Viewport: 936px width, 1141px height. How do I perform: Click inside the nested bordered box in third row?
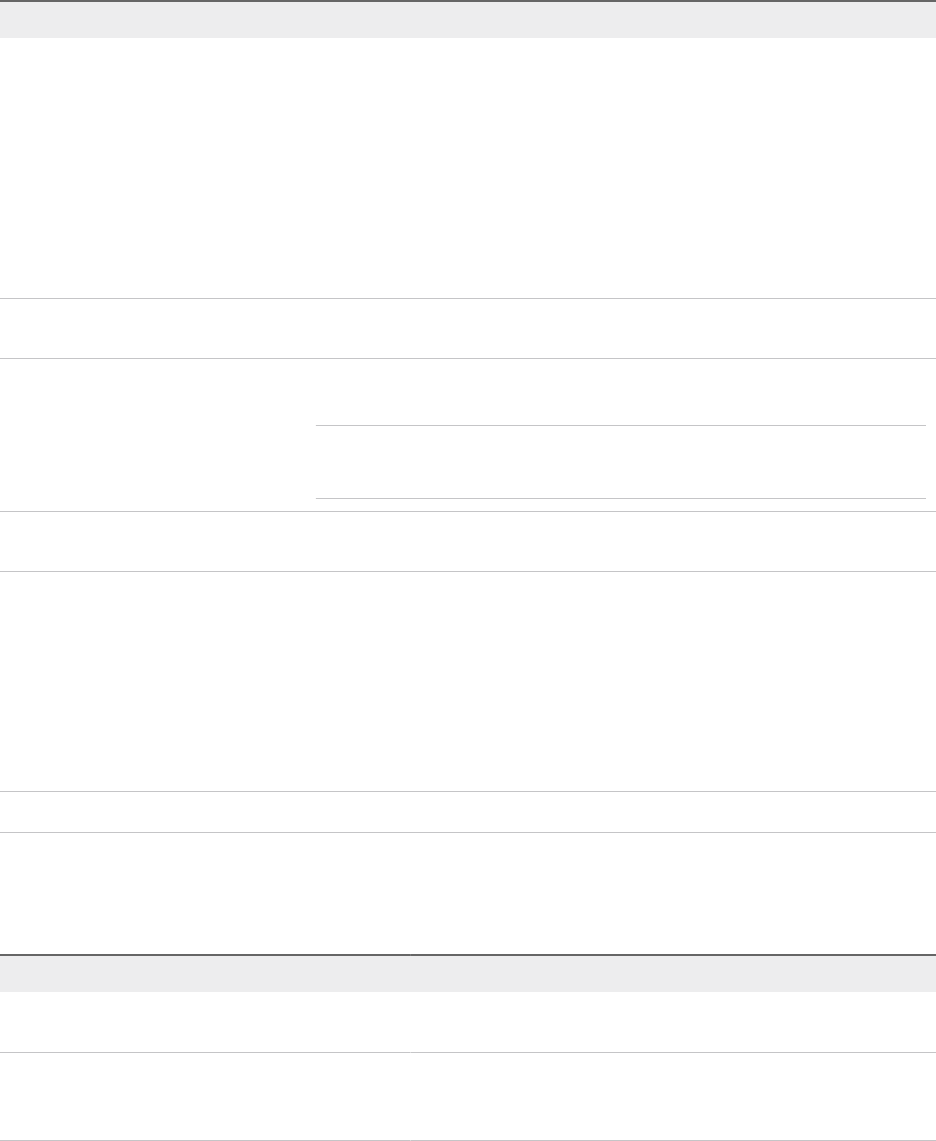pyautogui.click(x=620, y=462)
